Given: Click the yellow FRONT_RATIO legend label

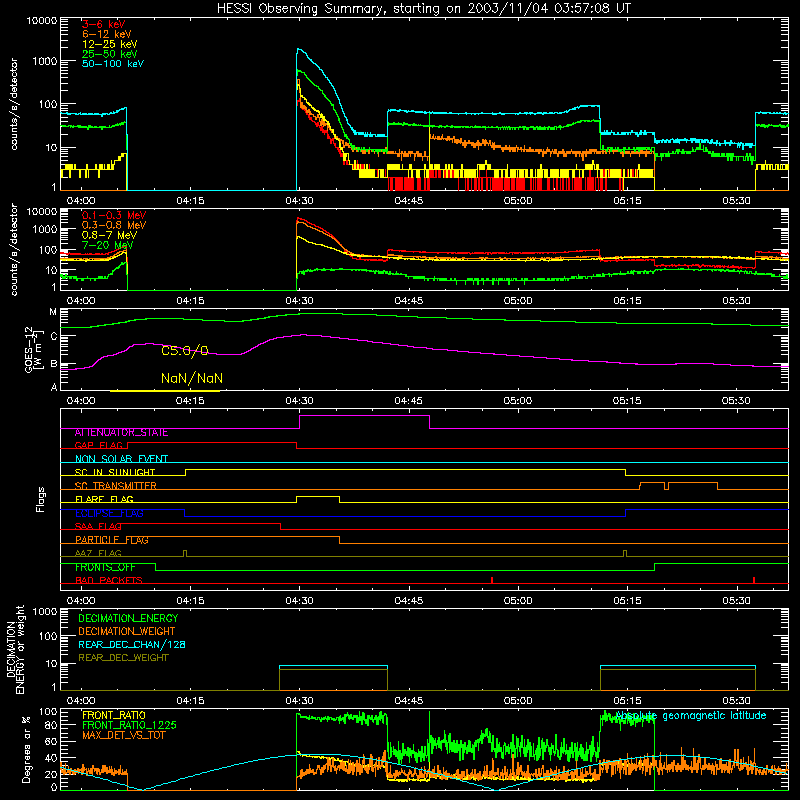Looking at the screenshot, I should (114, 715).
